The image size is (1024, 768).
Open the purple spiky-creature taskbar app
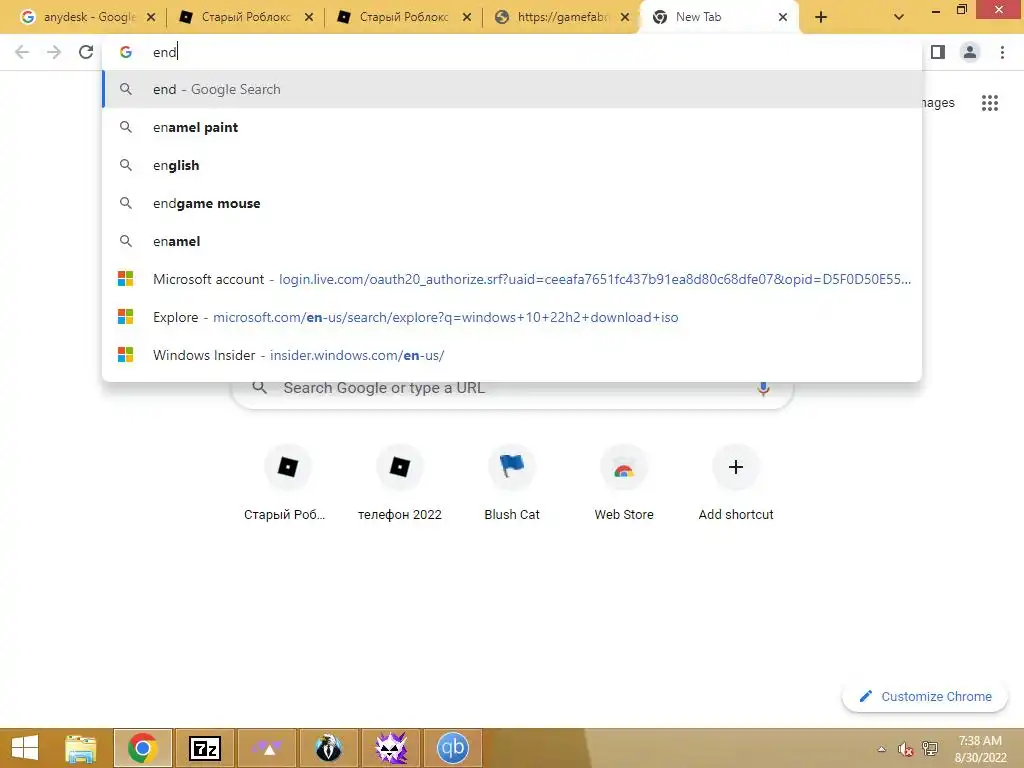pos(391,748)
